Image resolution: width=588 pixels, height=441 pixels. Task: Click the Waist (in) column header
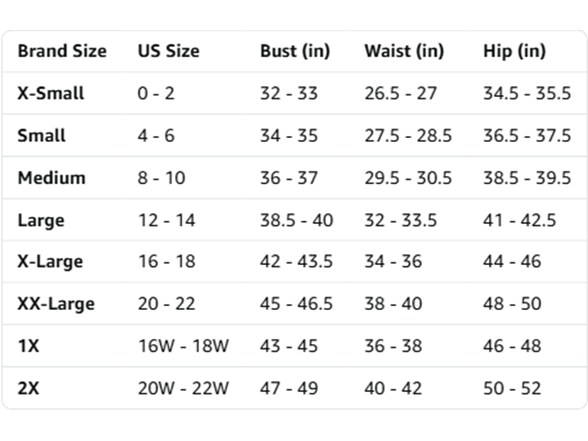click(404, 51)
